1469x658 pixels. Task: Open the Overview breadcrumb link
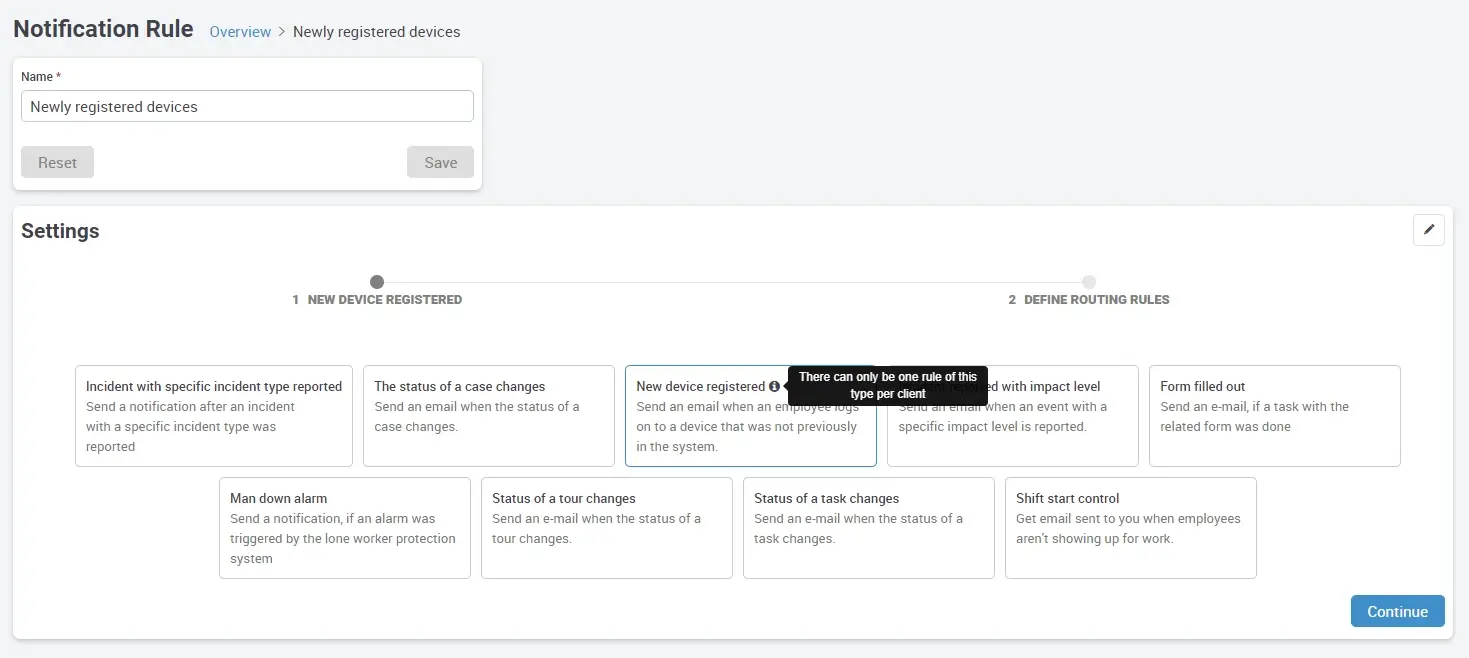point(240,31)
